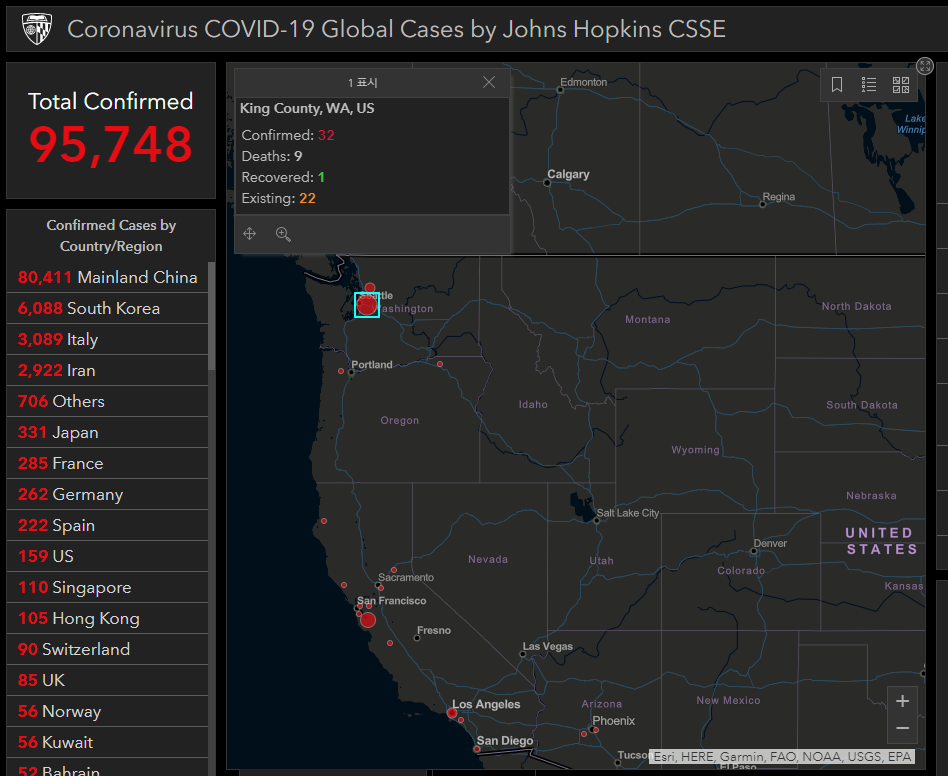The image size is (948, 776).
Task: Select the France row
Action: (108, 464)
